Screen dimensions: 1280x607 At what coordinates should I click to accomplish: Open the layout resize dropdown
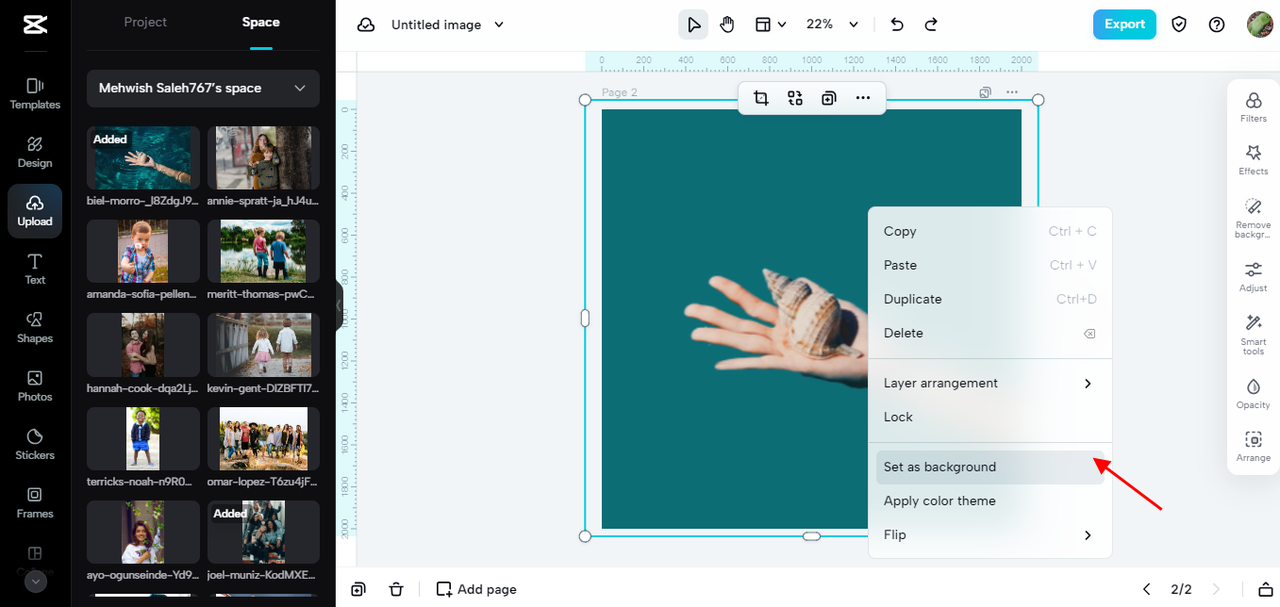[769, 25]
